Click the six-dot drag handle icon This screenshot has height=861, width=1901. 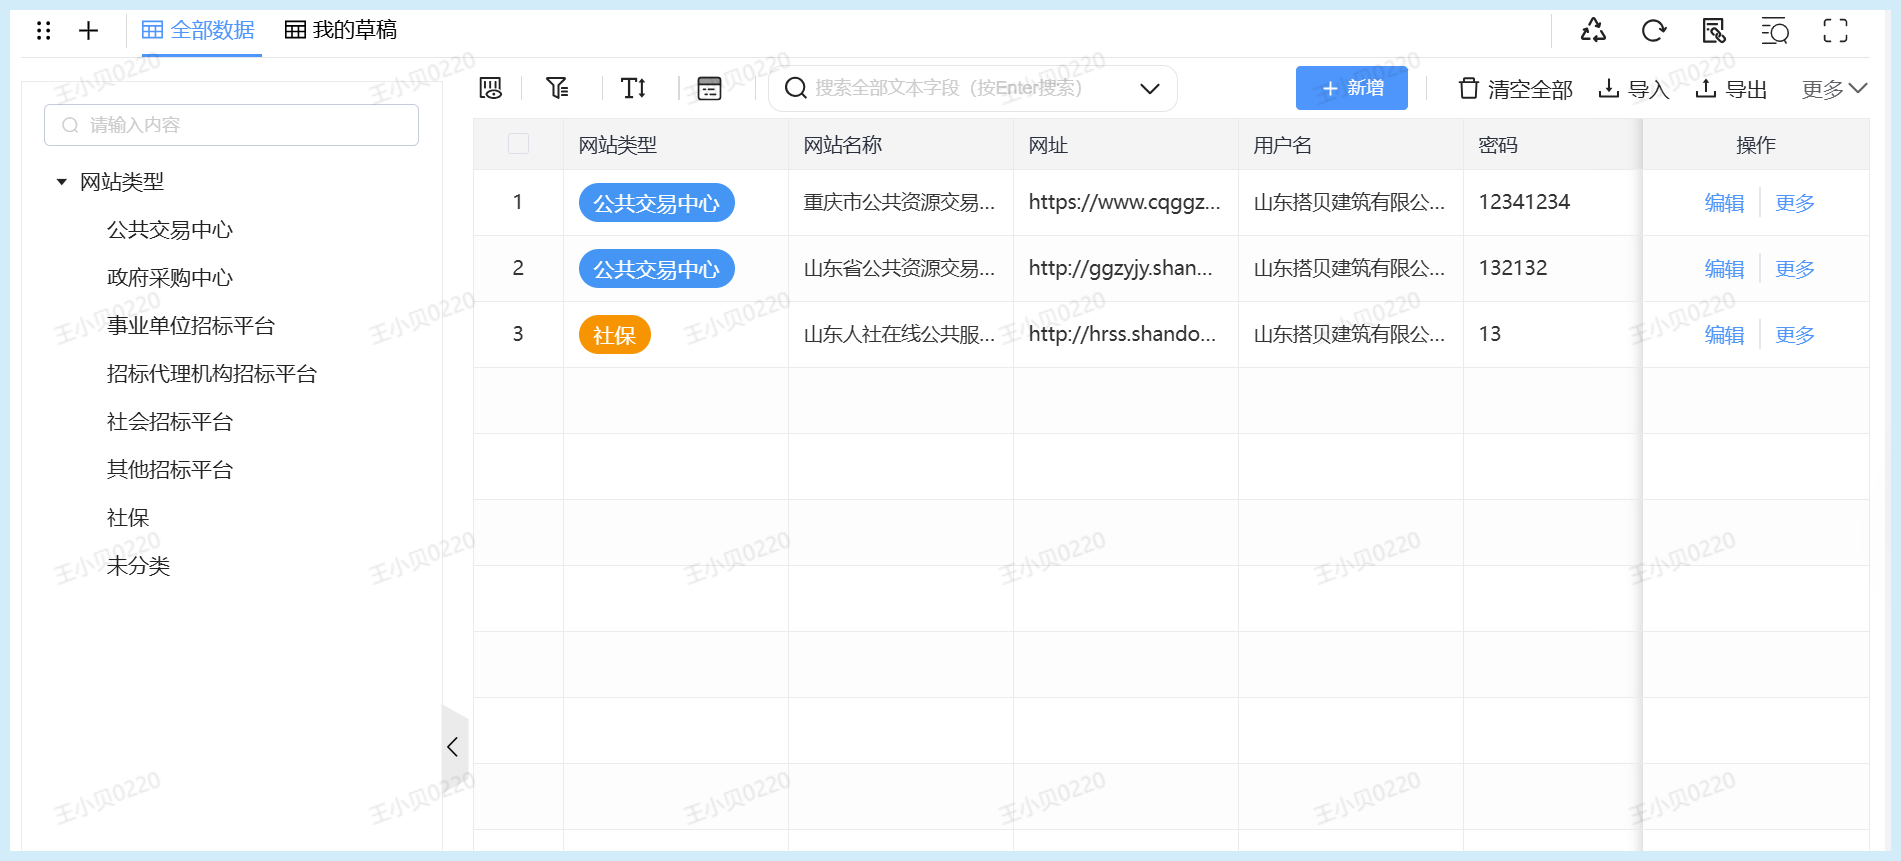pyautogui.click(x=43, y=31)
